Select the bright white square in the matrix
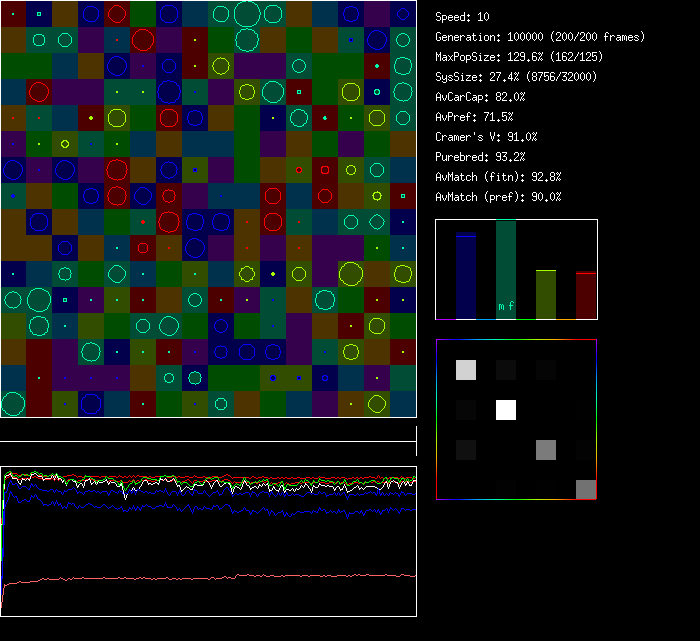700x641 pixels. (506, 410)
